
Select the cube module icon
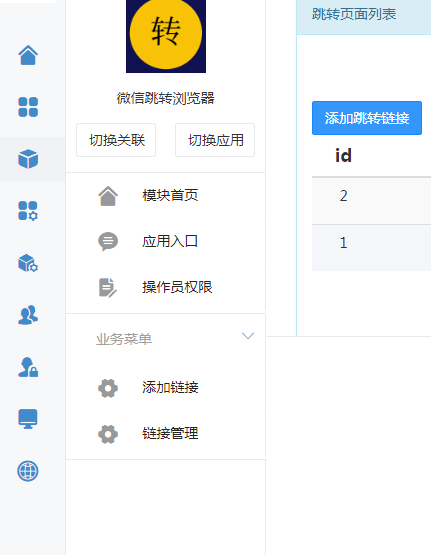pyautogui.click(x=28, y=159)
